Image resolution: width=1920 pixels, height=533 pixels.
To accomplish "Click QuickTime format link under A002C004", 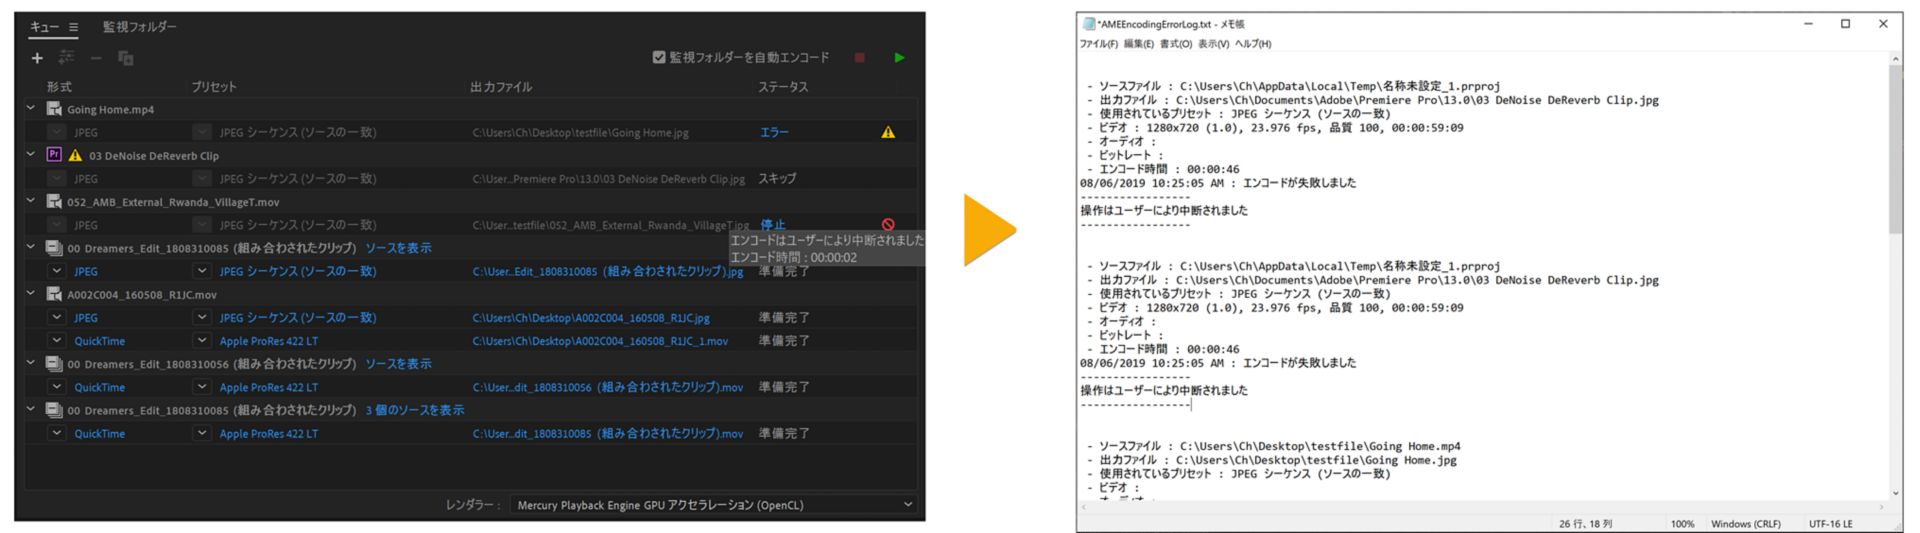I will (100, 341).
